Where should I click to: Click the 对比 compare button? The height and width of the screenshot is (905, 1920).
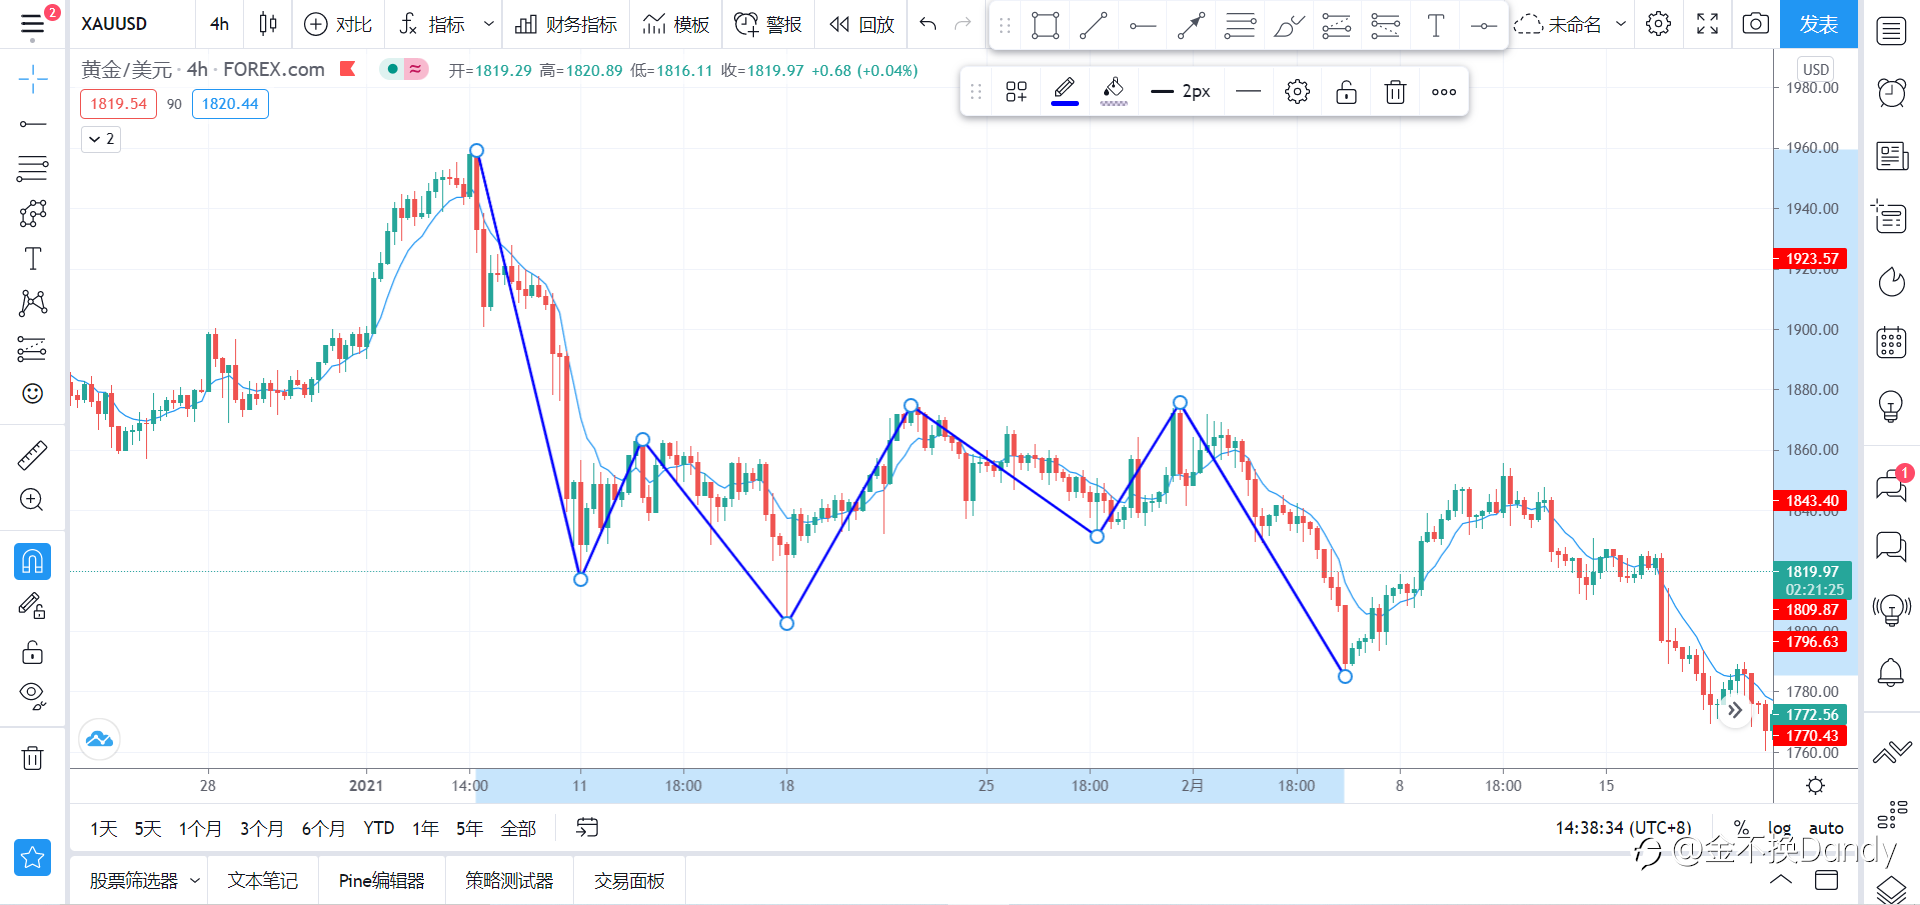(x=338, y=24)
